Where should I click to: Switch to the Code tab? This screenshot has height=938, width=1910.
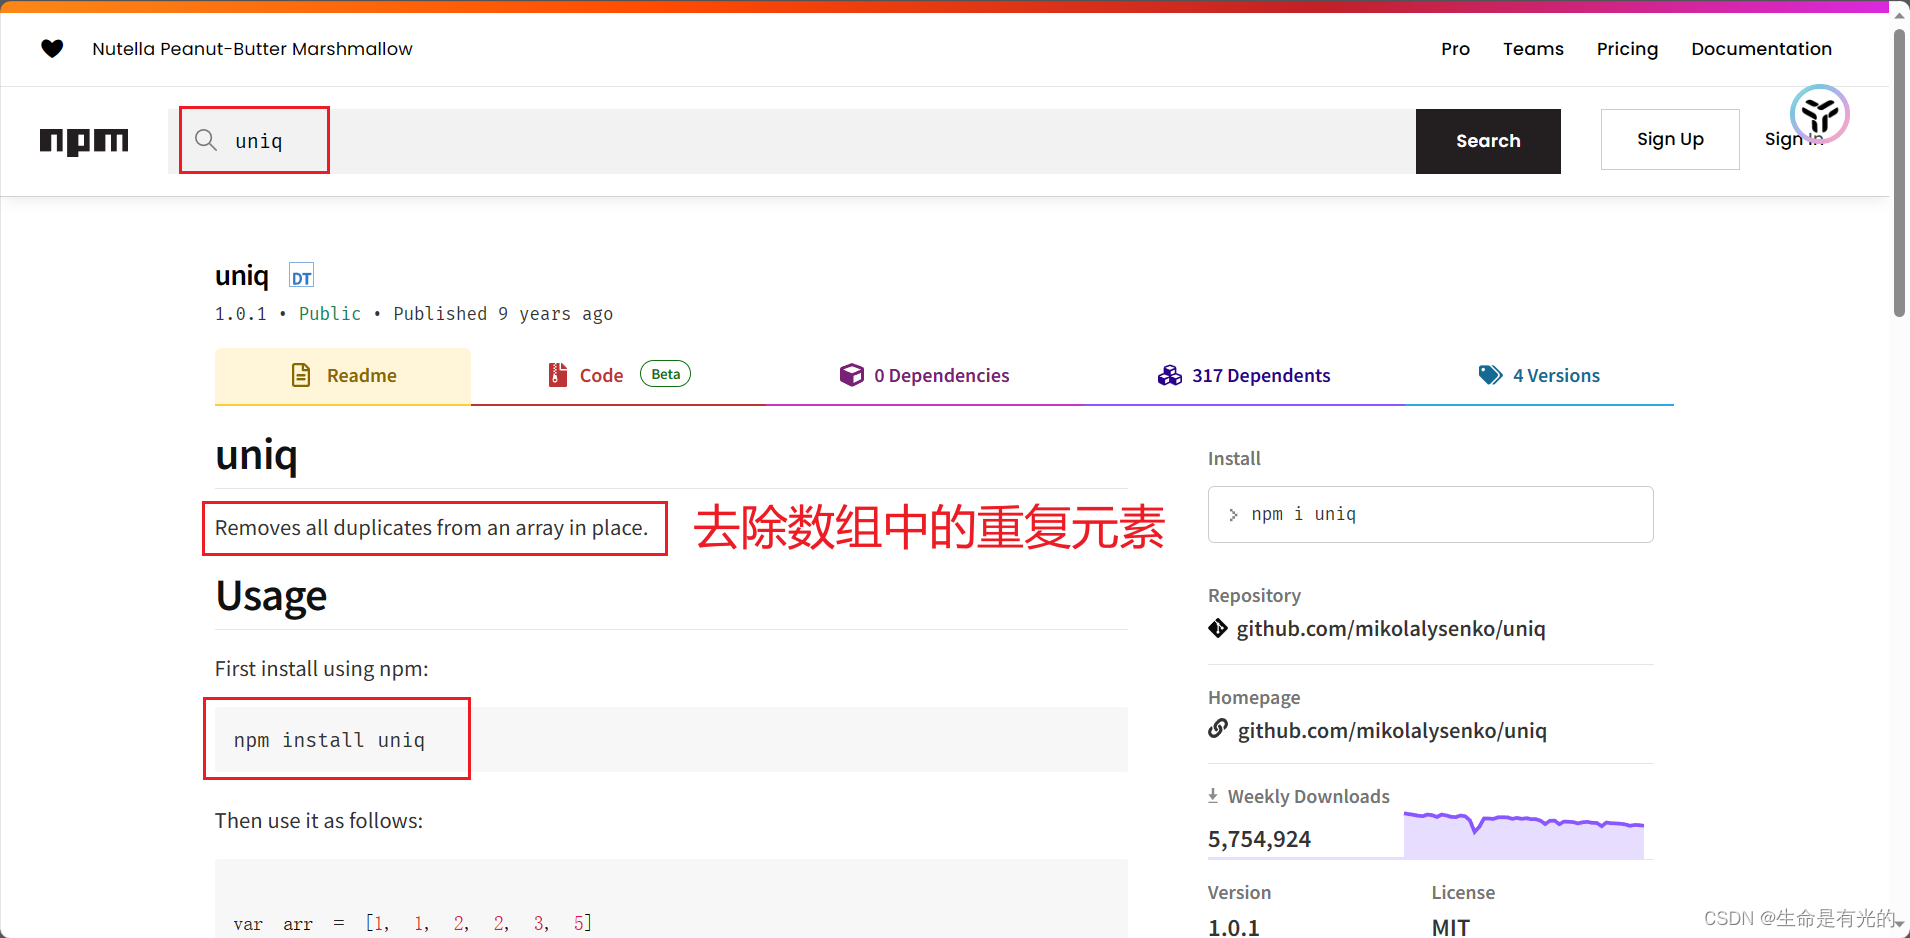click(x=618, y=376)
